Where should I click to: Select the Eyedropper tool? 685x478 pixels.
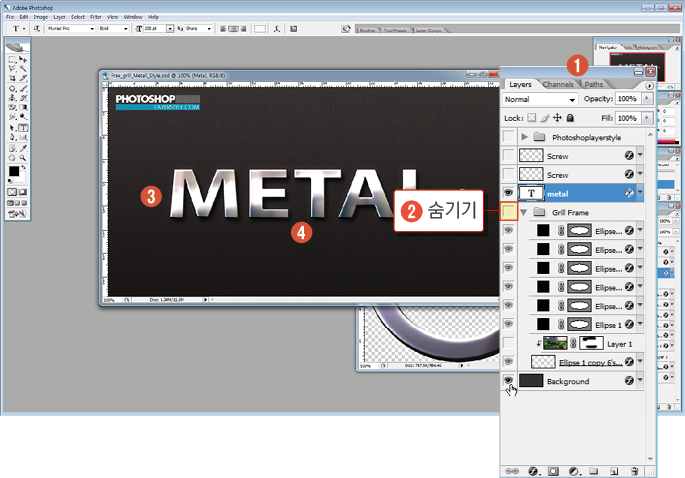[x=23, y=148]
